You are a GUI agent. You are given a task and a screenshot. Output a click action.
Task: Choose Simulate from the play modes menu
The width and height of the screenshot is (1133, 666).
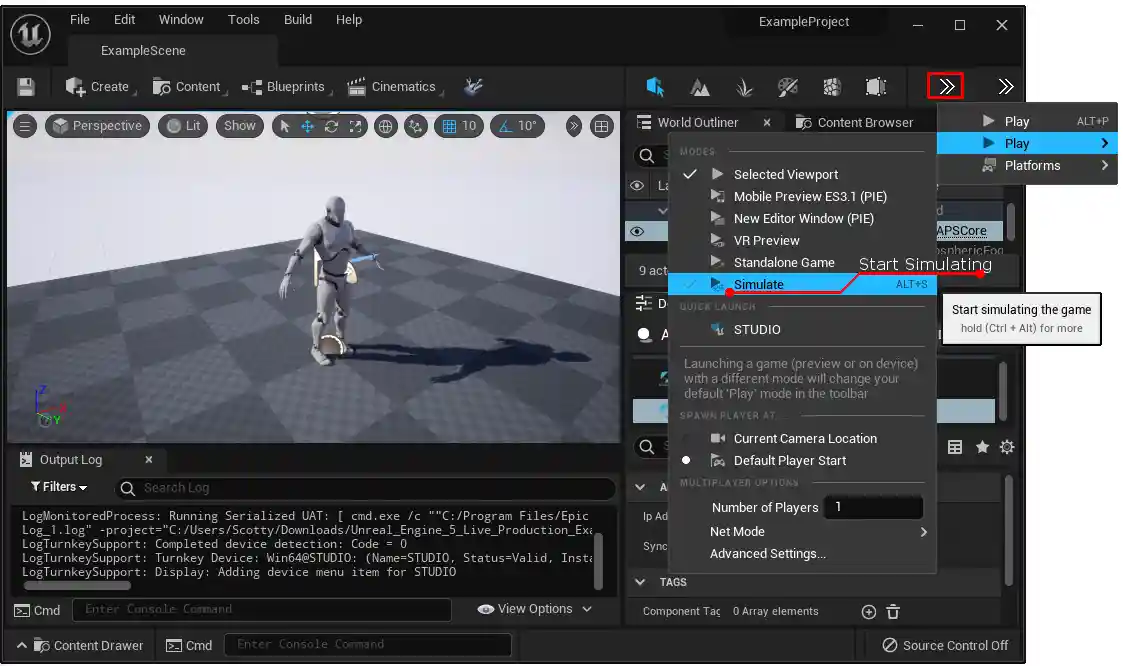tap(759, 285)
